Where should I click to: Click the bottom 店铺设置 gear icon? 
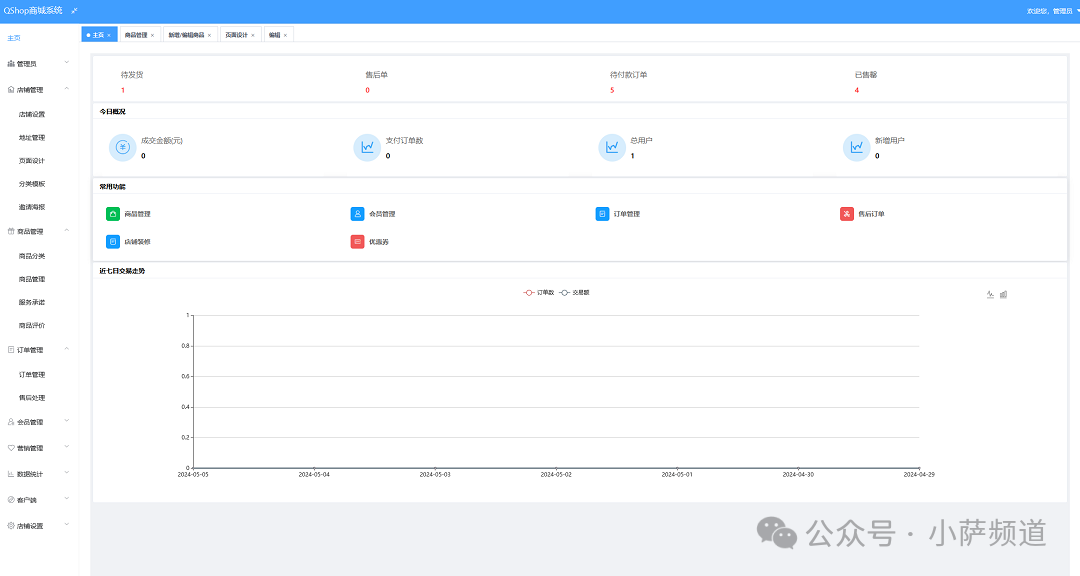tap(10, 526)
